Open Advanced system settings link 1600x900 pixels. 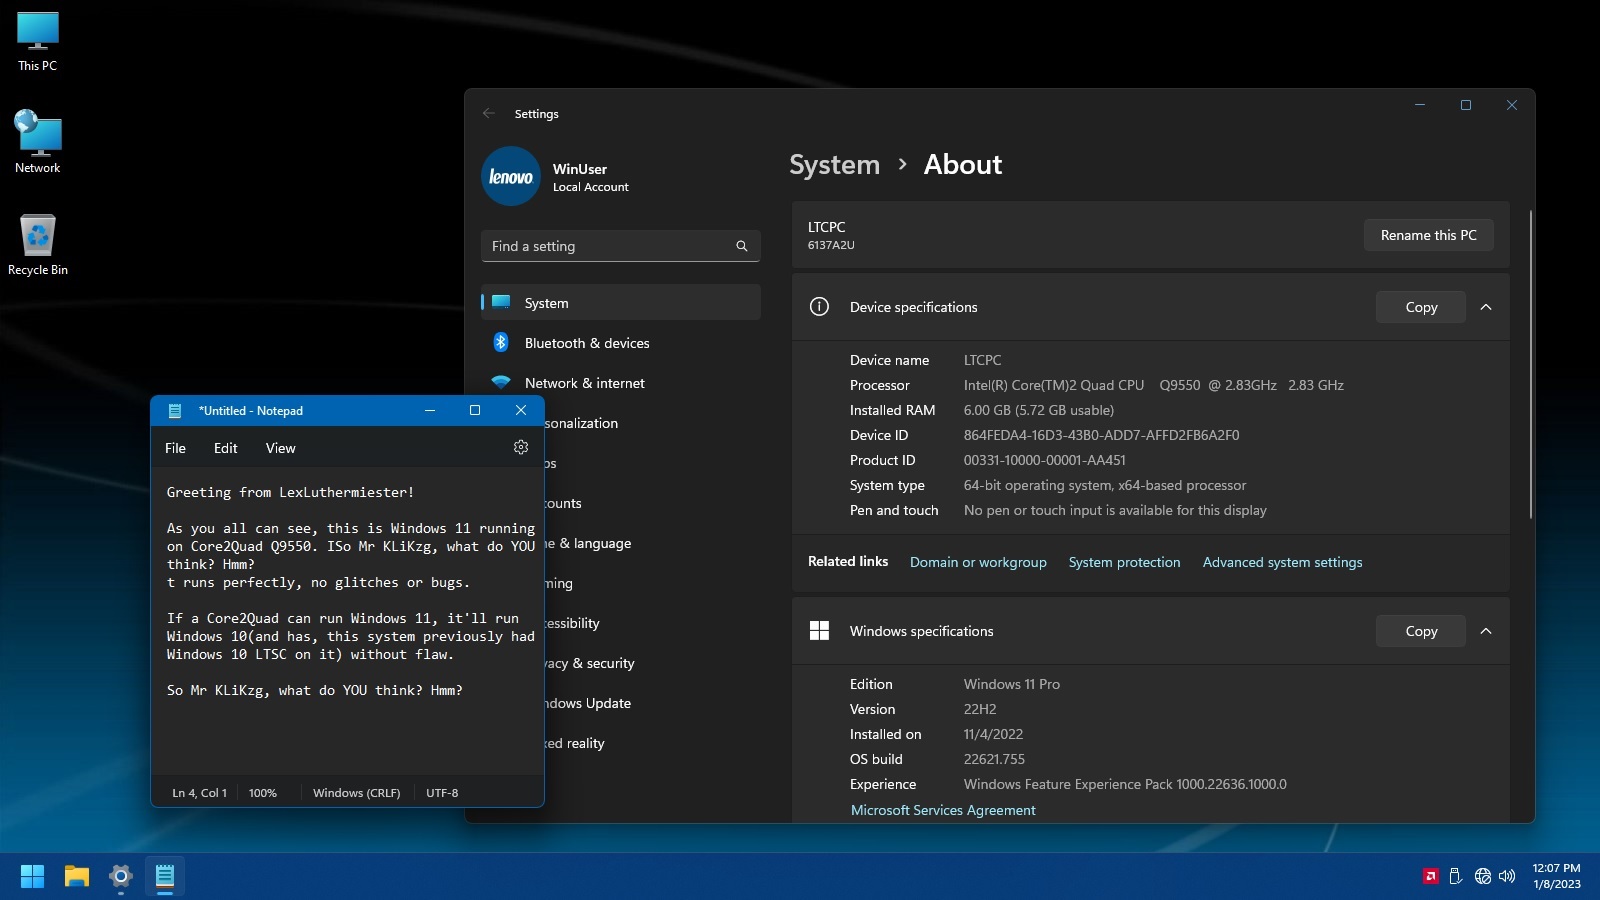[1282, 562]
